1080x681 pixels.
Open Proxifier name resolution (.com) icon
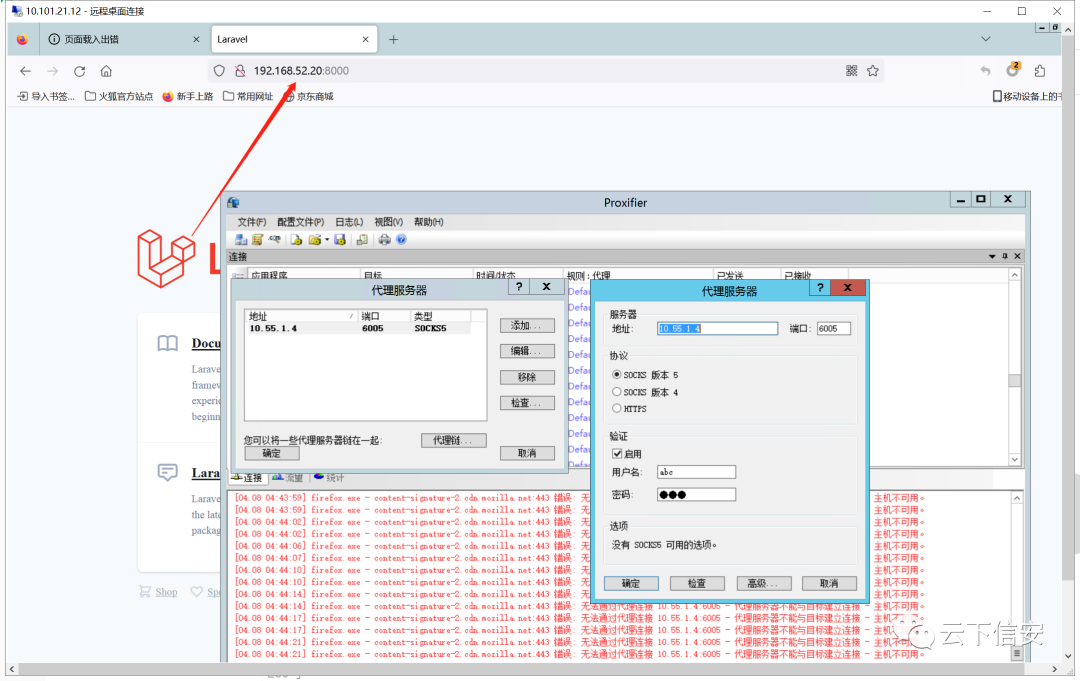(275, 240)
